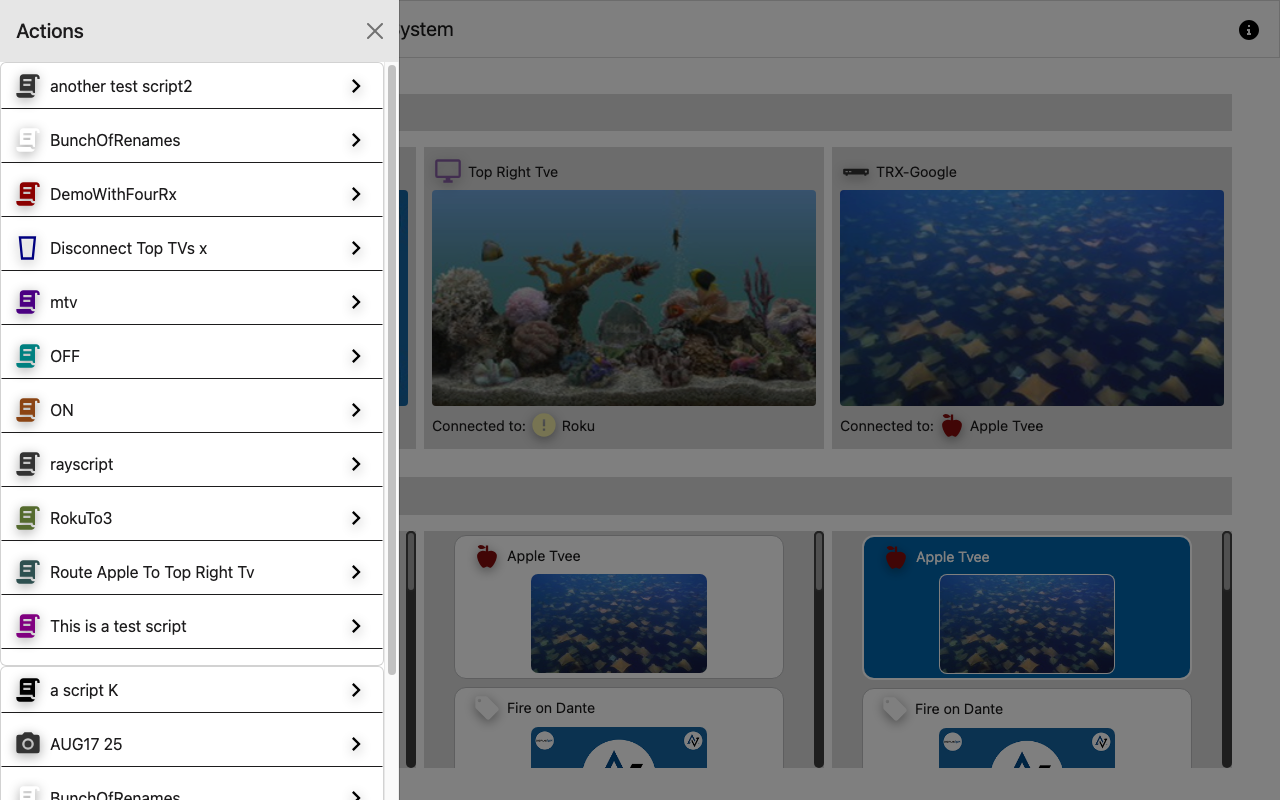Expand the rayscript action chevron

point(356,464)
